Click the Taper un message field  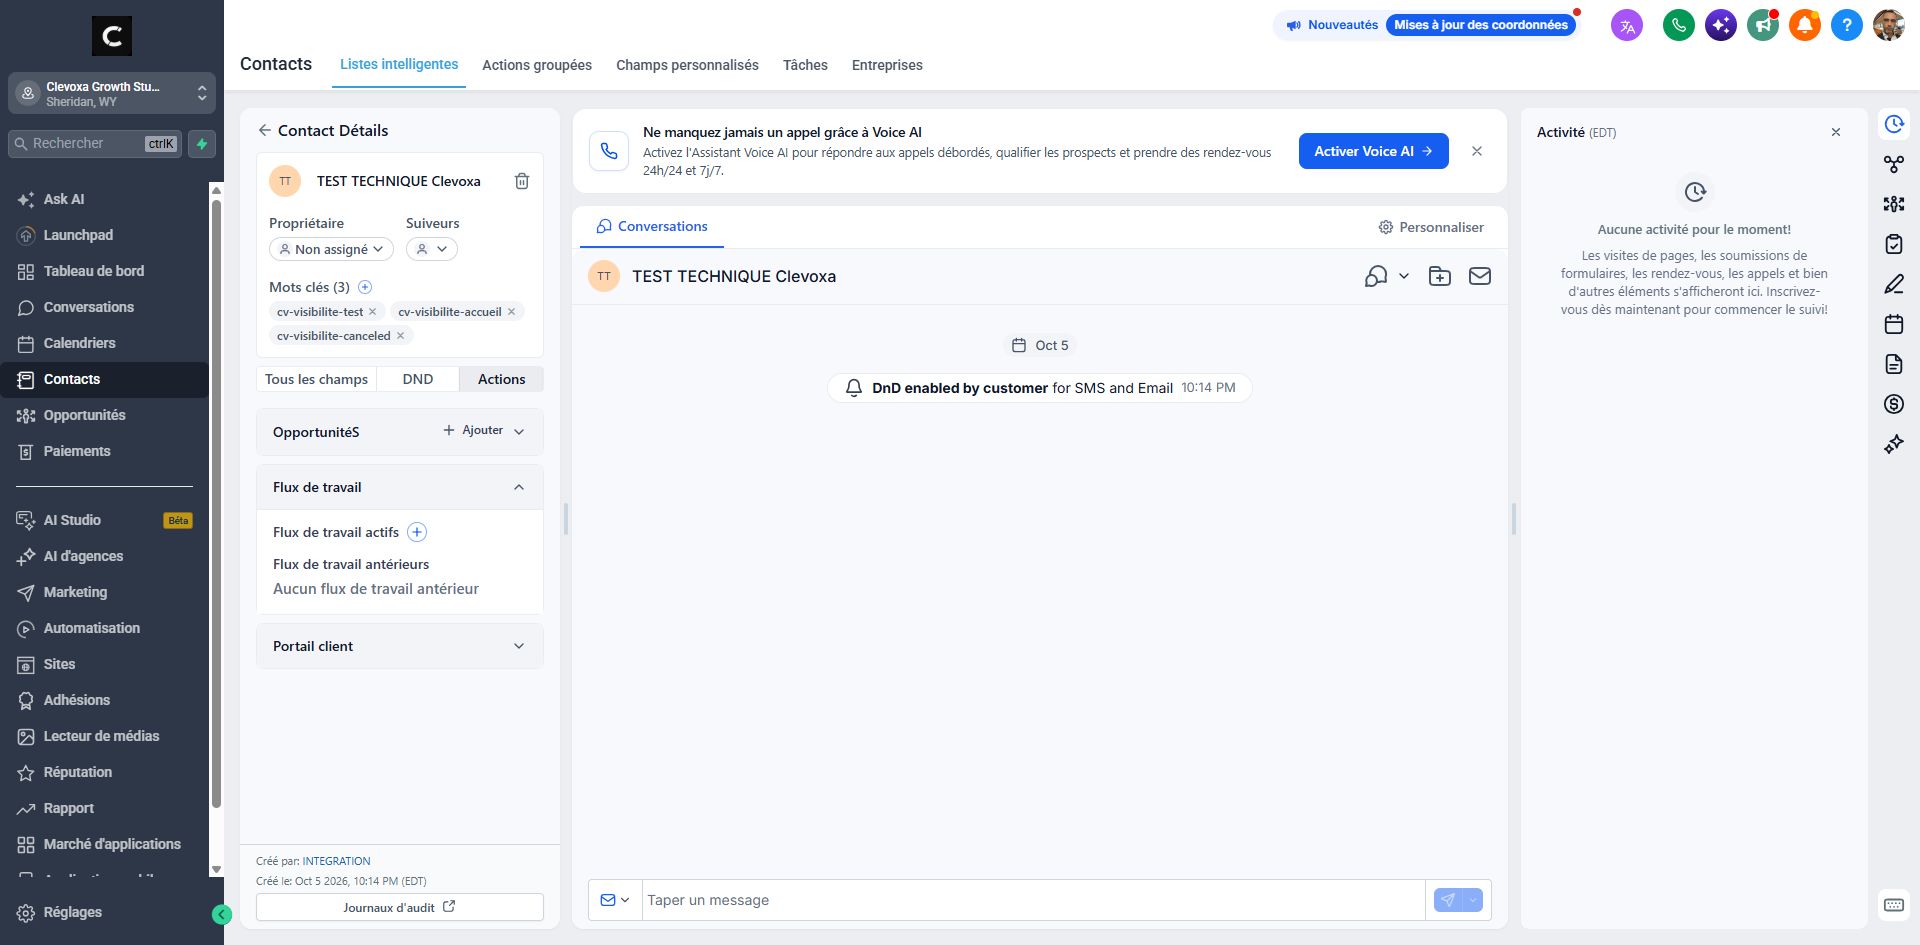click(x=1034, y=900)
